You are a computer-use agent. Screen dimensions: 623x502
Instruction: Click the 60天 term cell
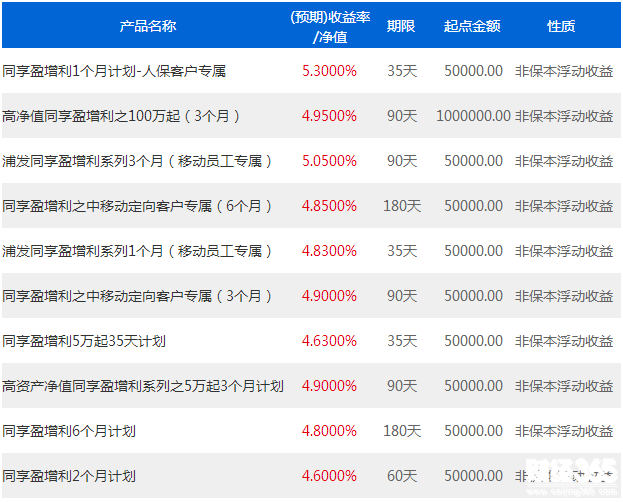[x=402, y=476]
